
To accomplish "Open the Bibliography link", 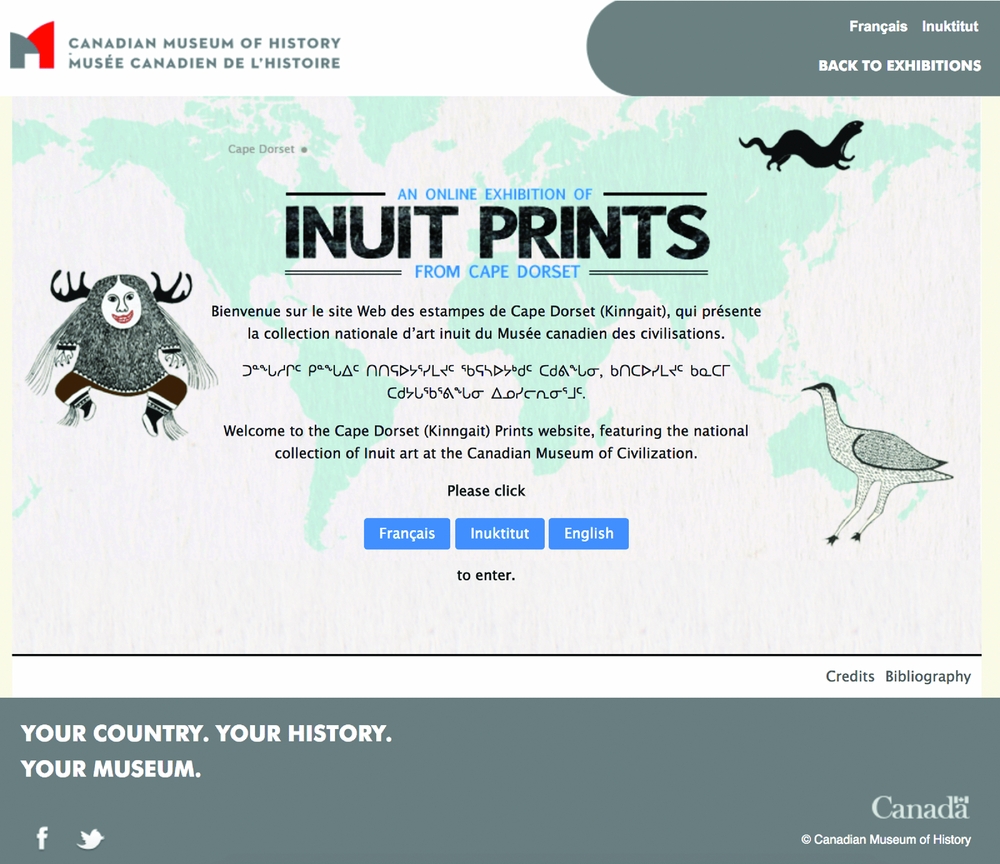I will [x=928, y=677].
